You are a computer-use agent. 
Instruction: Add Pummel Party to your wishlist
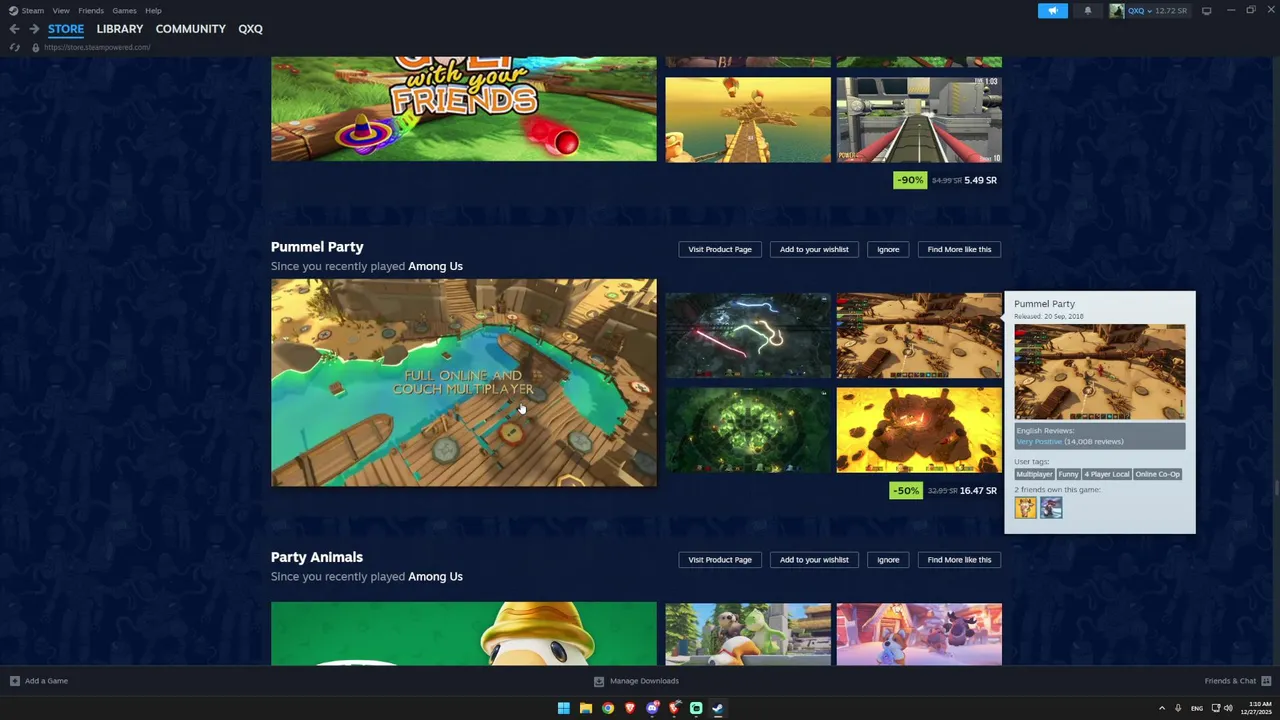click(814, 249)
